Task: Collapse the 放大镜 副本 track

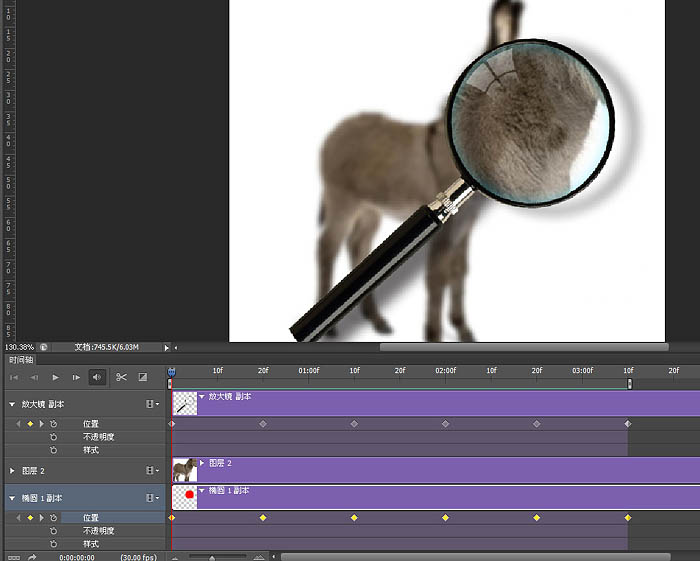Action: pos(12,404)
